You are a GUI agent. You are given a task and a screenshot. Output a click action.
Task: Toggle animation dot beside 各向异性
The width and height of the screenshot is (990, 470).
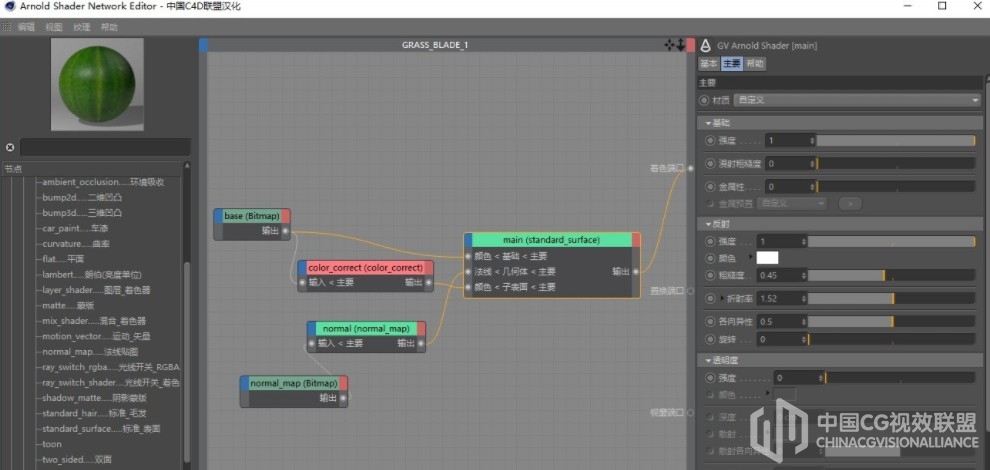click(x=710, y=322)
